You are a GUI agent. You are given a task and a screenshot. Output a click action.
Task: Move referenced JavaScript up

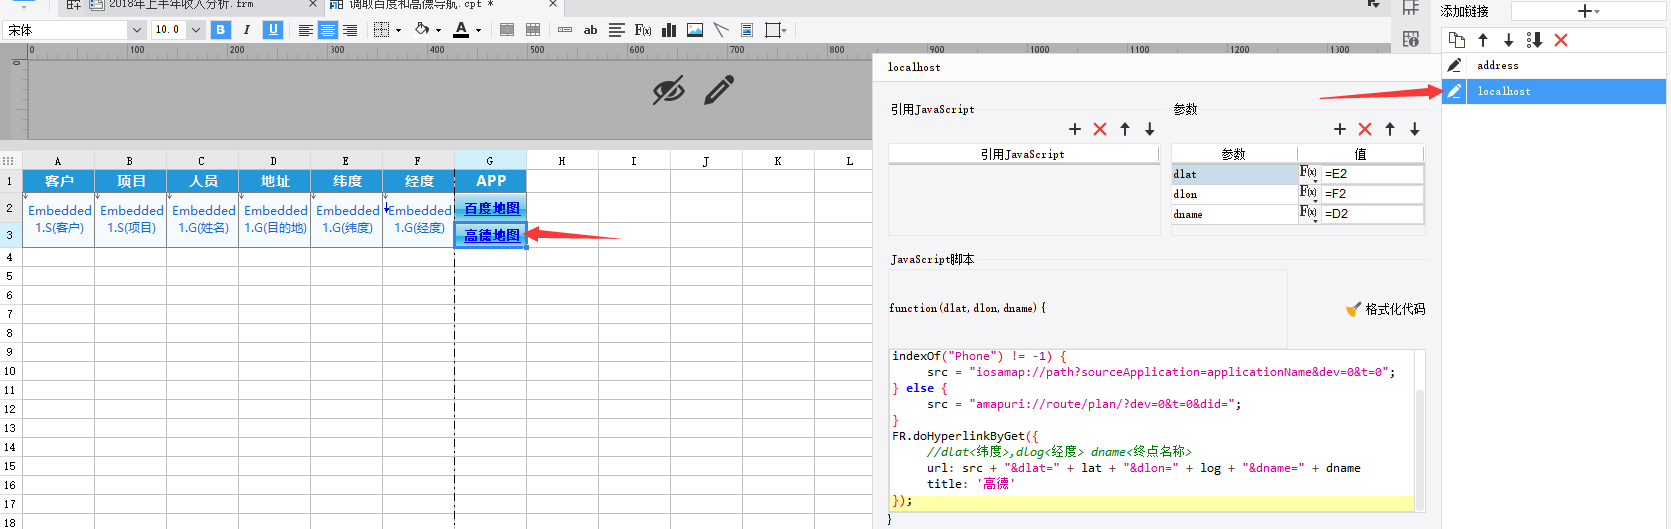pyautogui.click(x=1125, y=129)
